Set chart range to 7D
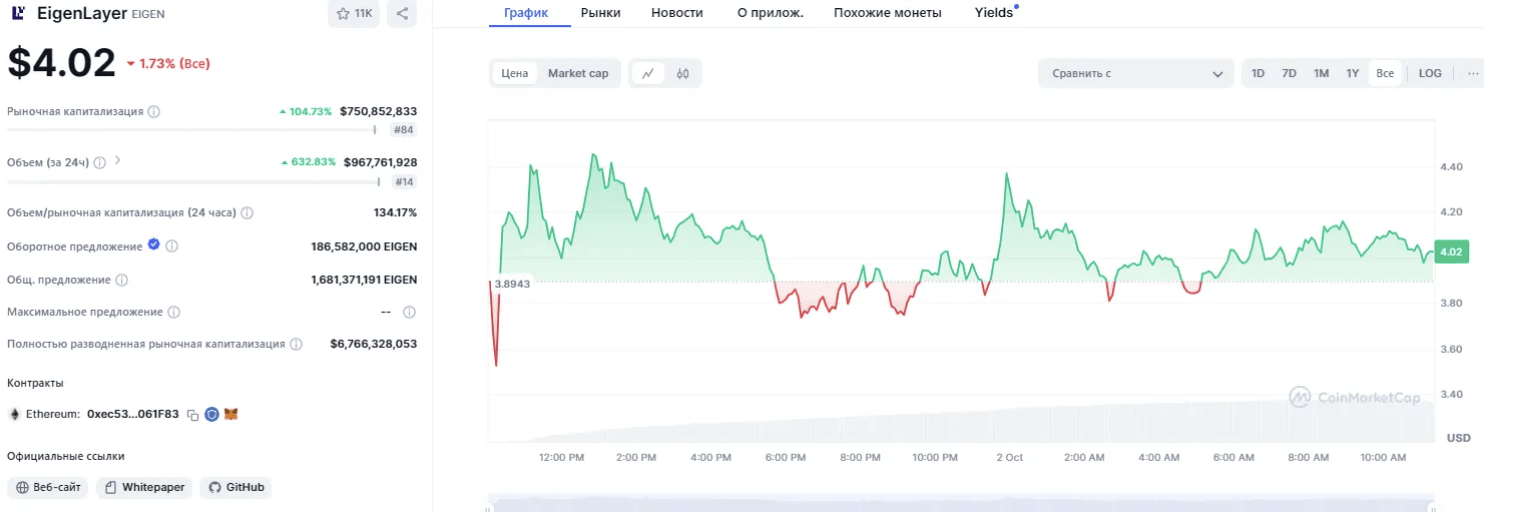 pyautogui.click(x=1289, y=73)
